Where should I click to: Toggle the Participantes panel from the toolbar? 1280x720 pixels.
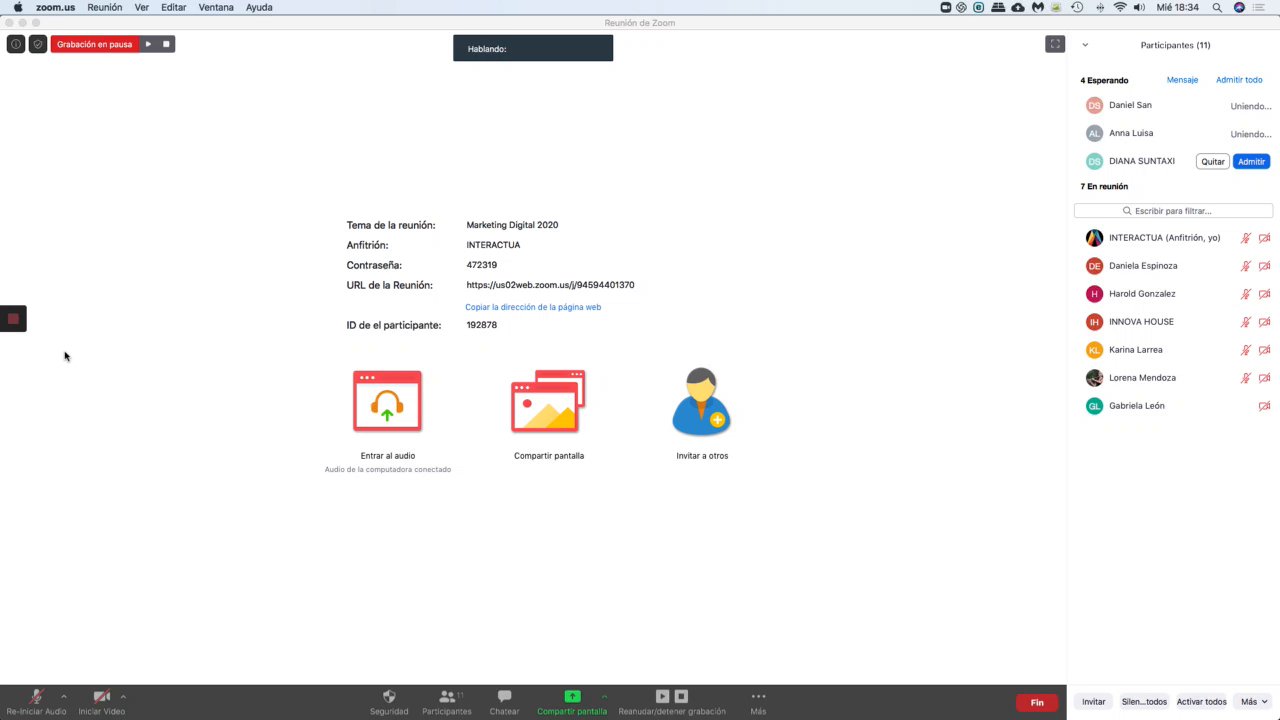[447, 702]
